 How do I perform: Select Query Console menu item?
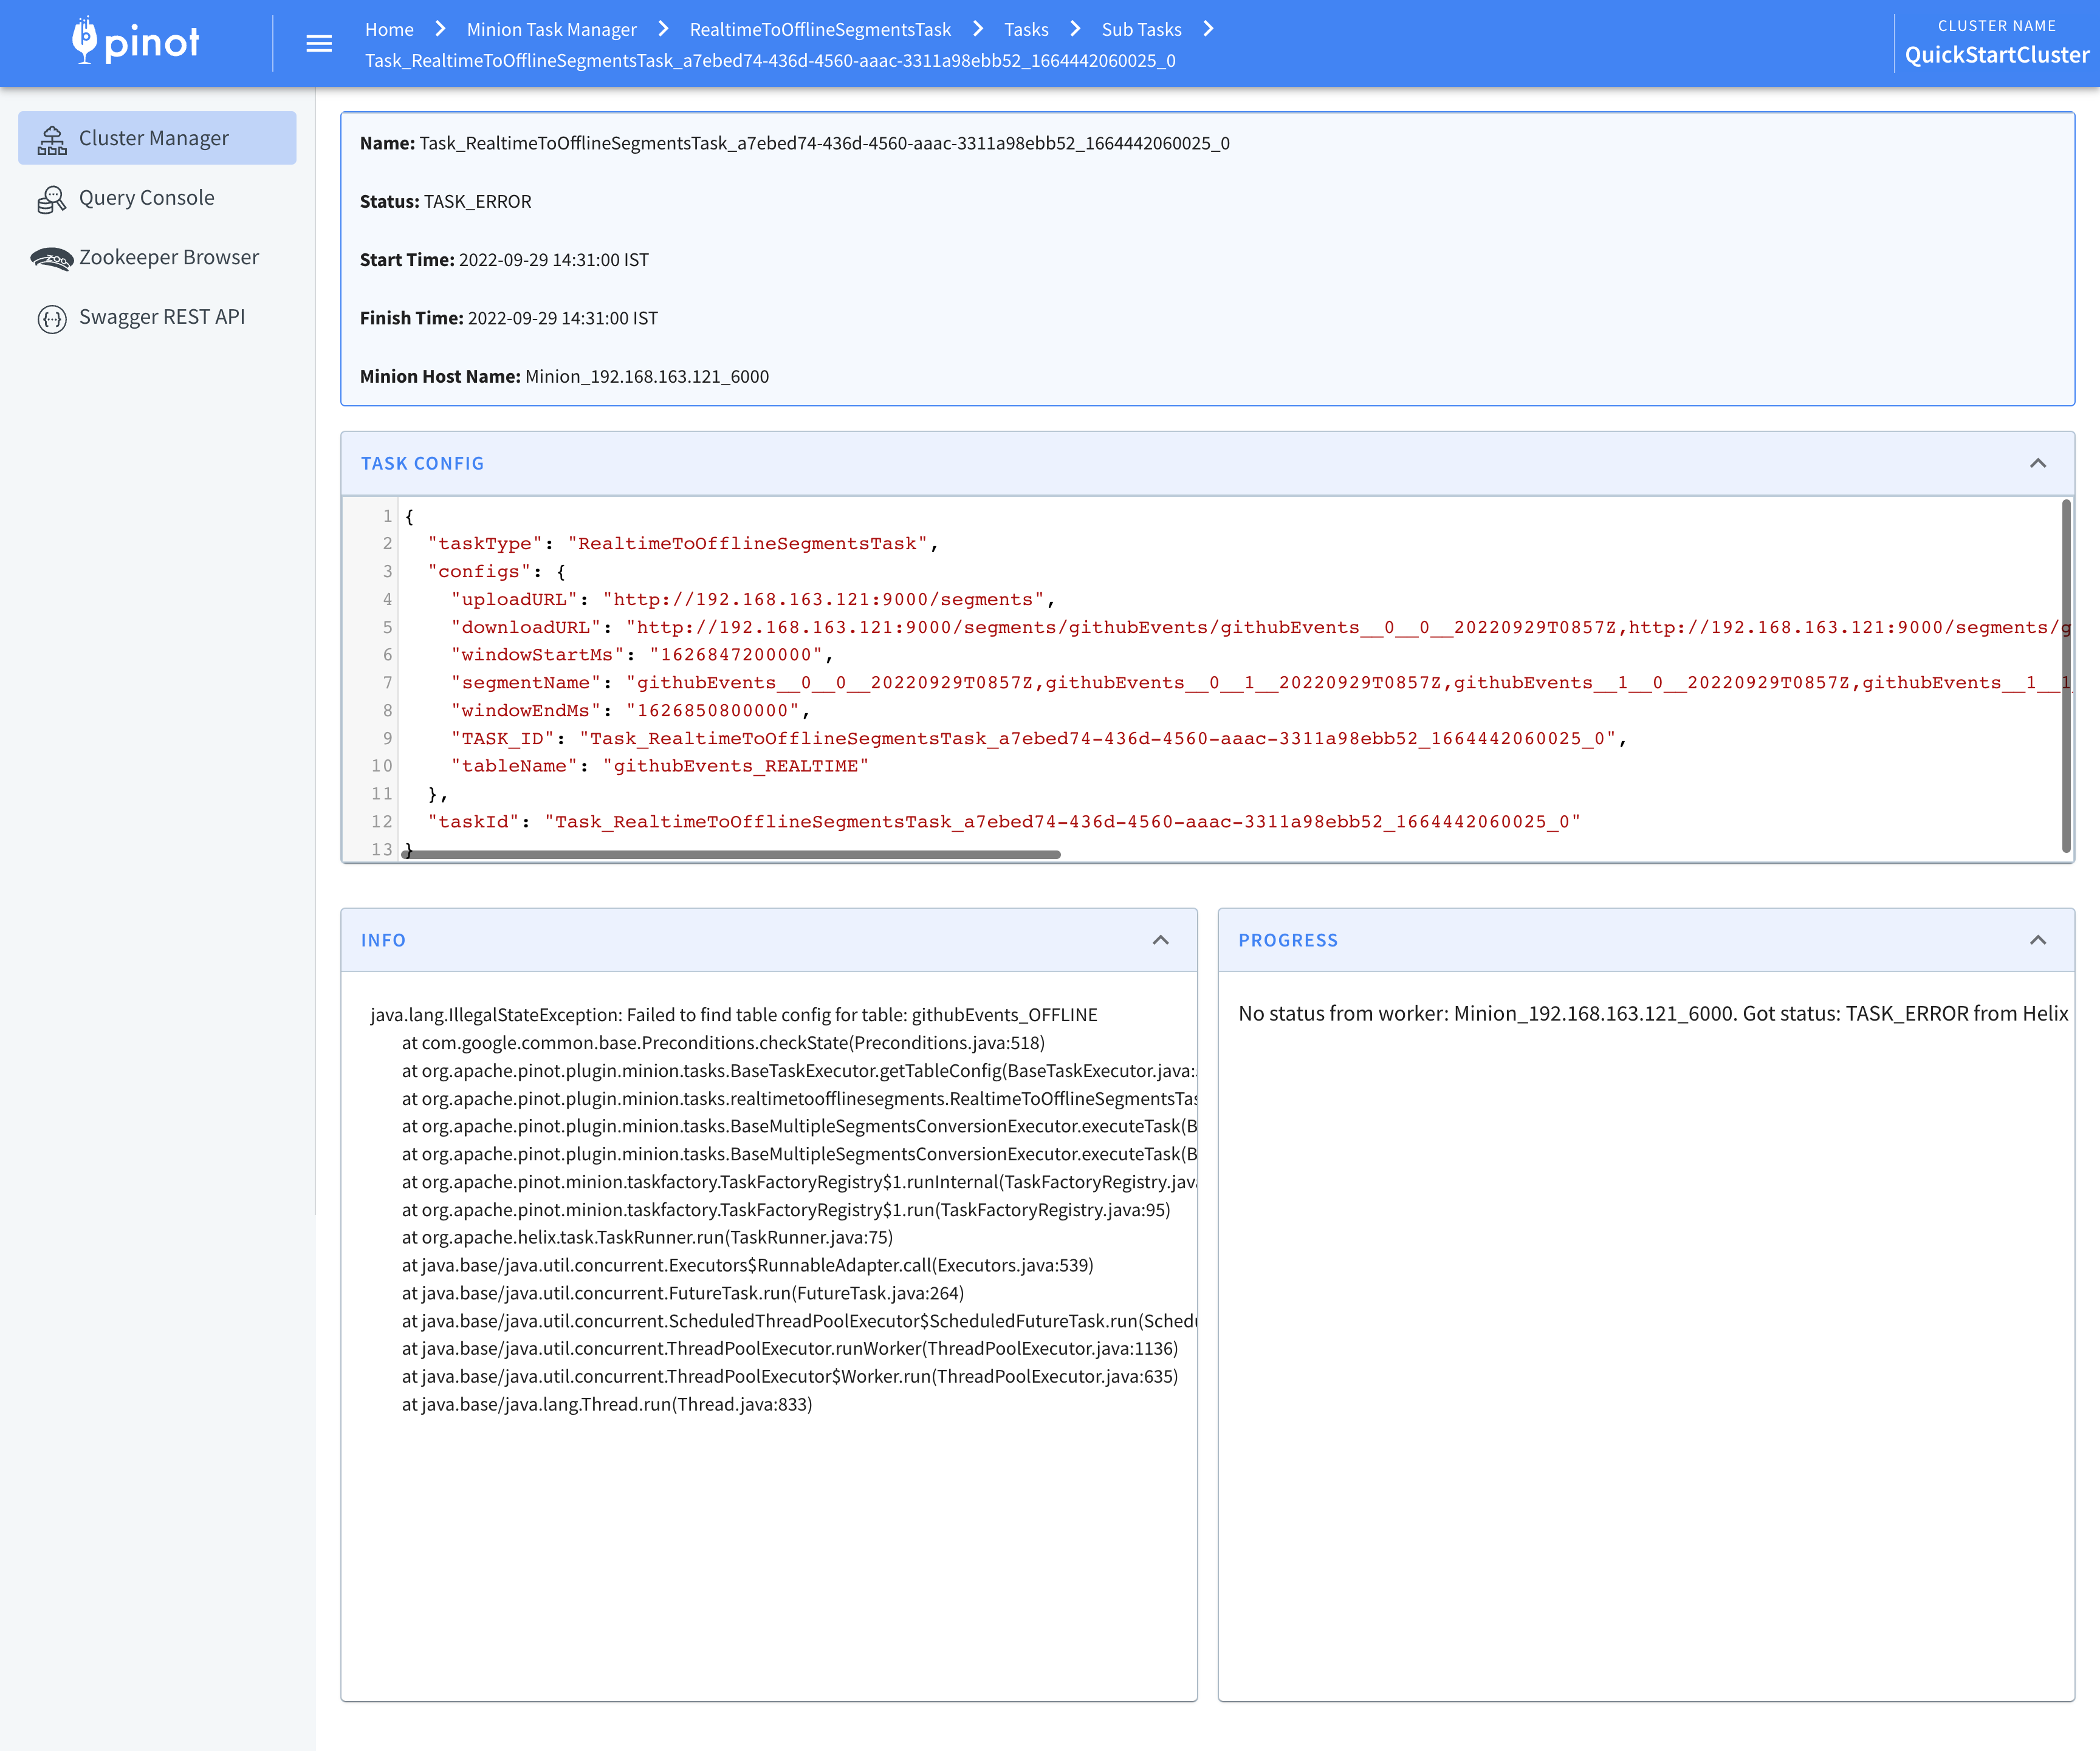(147, 198)
